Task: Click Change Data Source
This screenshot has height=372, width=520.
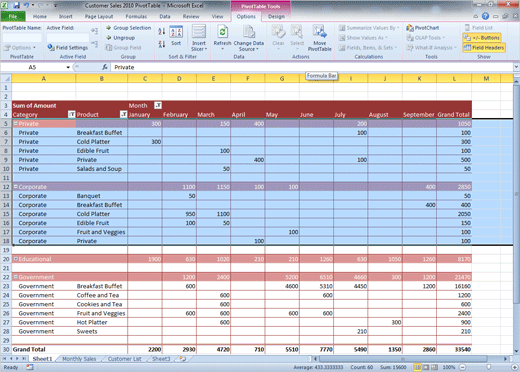Action: click(249, 38)
